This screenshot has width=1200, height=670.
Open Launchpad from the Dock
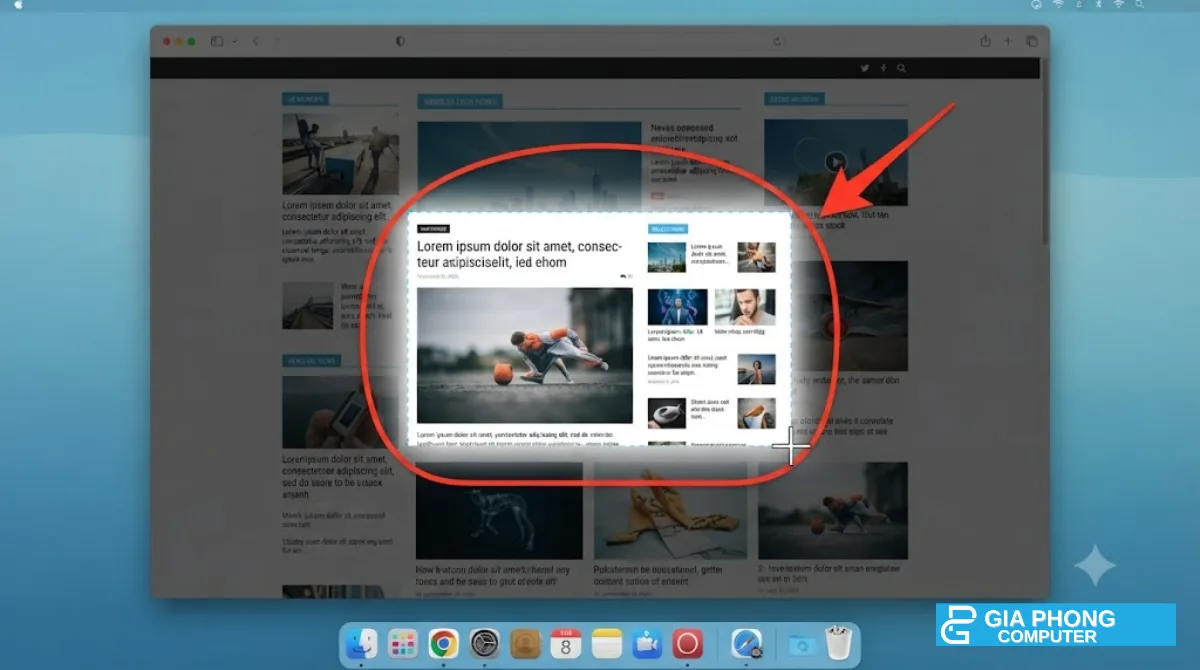(x=402, y=645)
